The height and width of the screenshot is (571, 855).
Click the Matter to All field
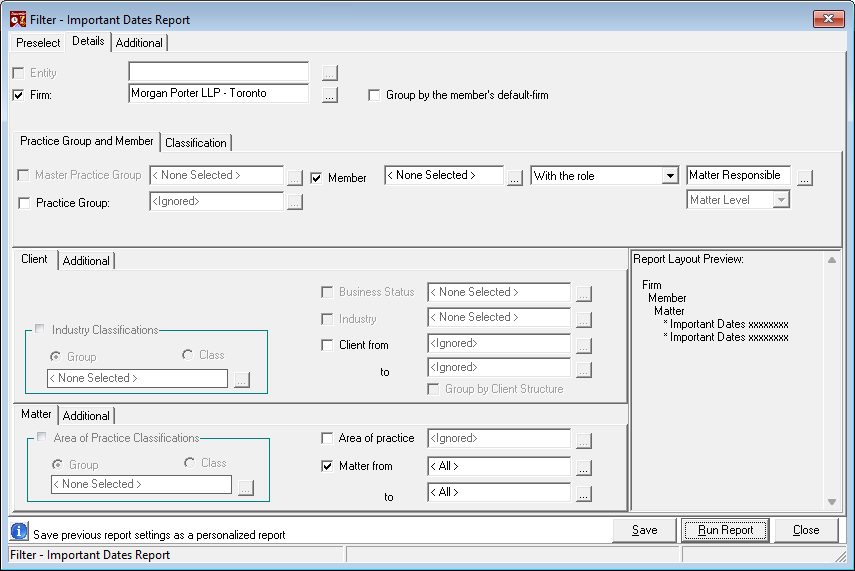click(499, 492)
